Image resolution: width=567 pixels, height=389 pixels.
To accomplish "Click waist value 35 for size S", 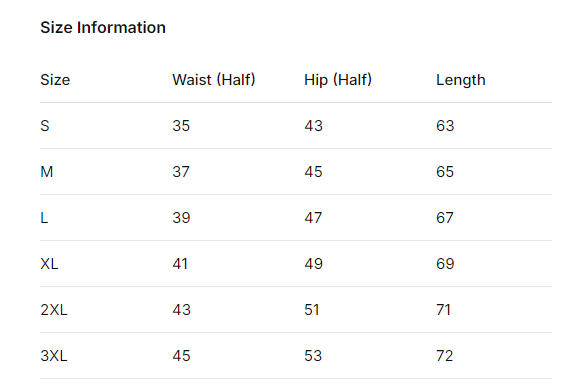I will coord(181,126).
